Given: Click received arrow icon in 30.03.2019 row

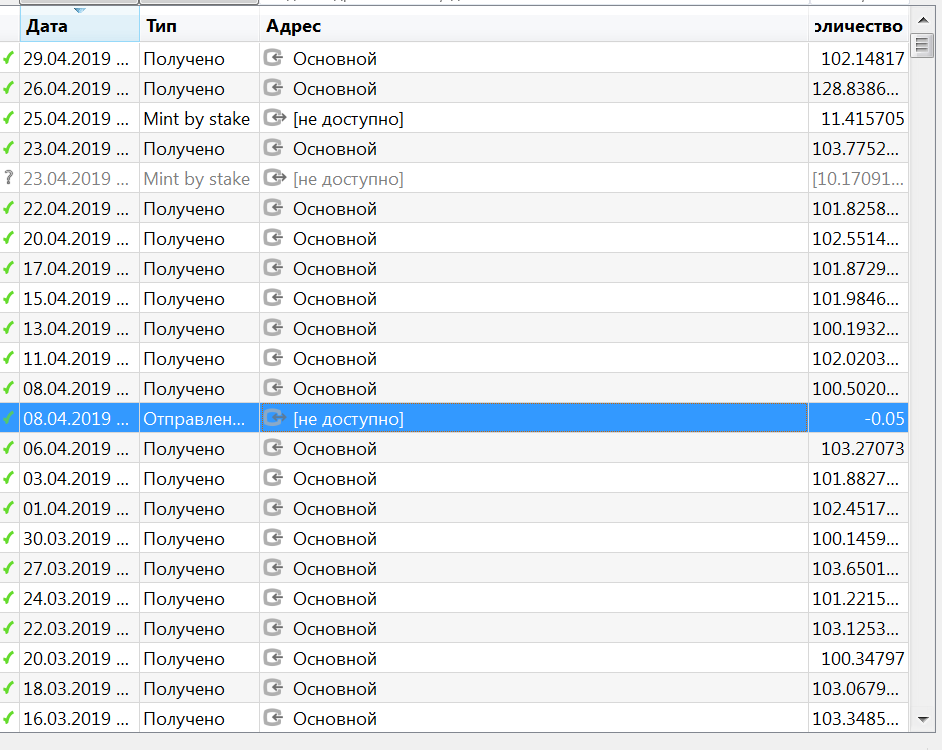Looking at the screenshot, I should coord(273,538).
